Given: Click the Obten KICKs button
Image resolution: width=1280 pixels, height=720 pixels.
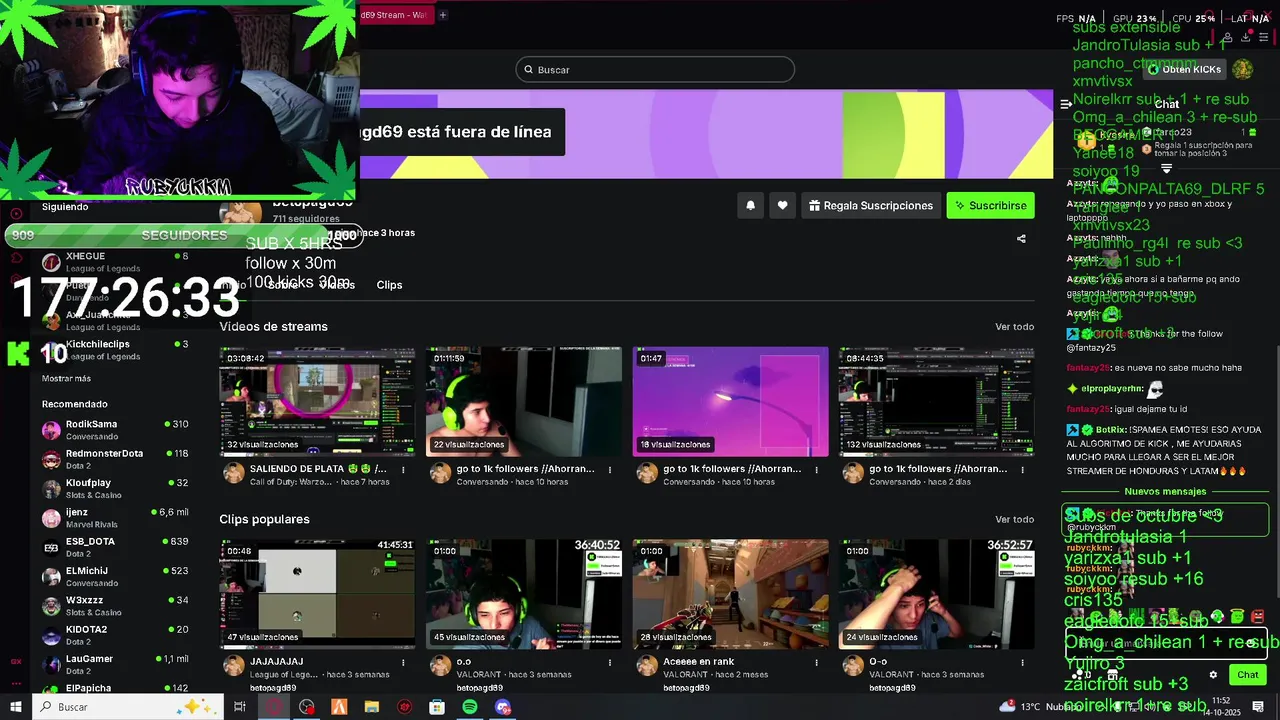Looking at the screenshot, I should click(1184, 69).
